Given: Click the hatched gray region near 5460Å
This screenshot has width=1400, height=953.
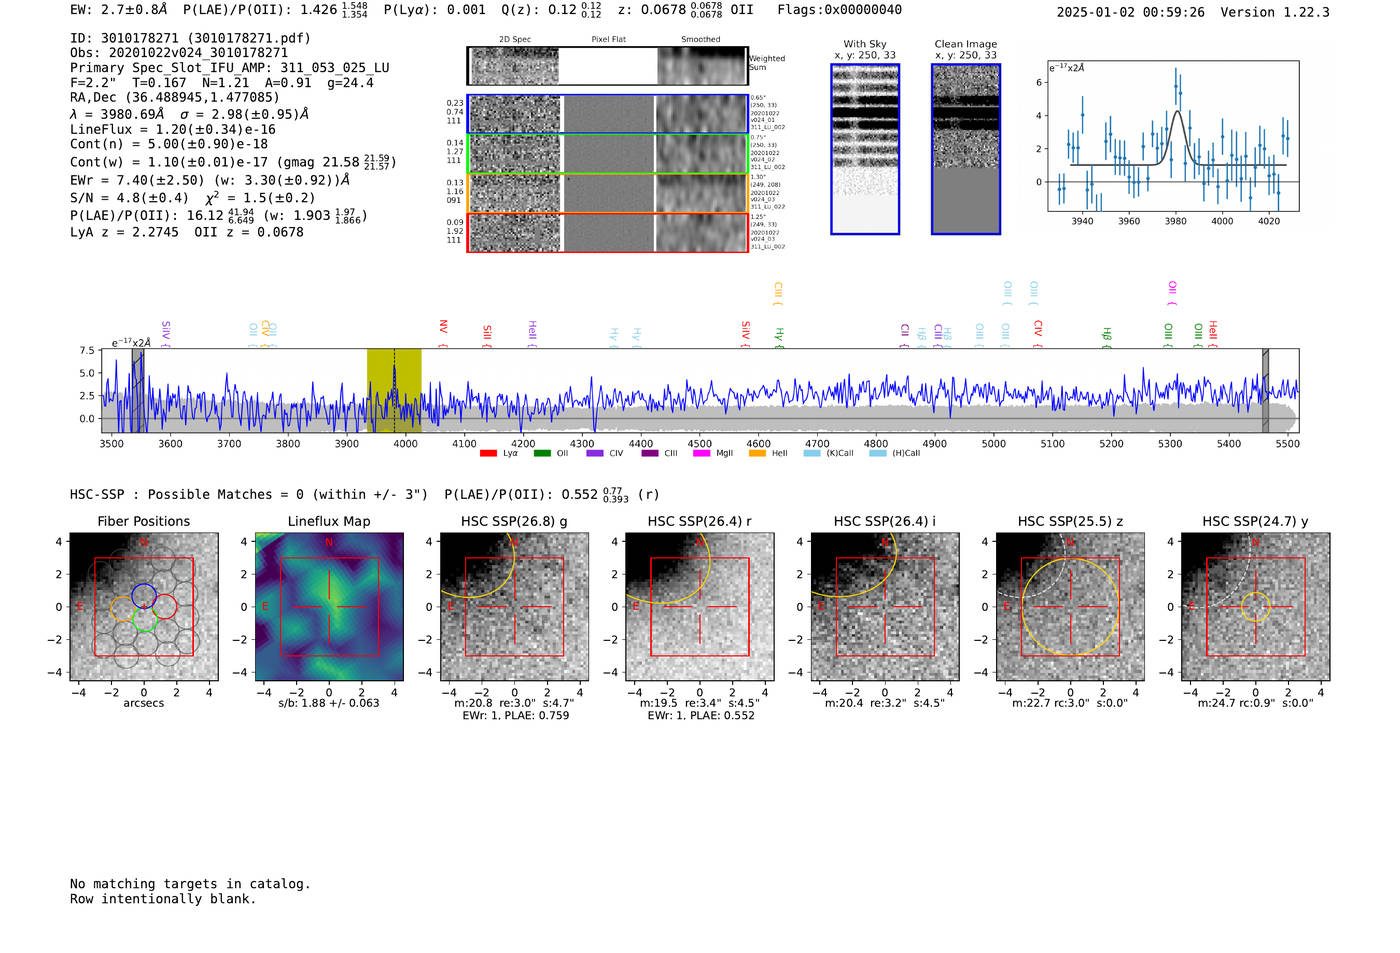Looking at the screenshot, I should [1265, 390].
